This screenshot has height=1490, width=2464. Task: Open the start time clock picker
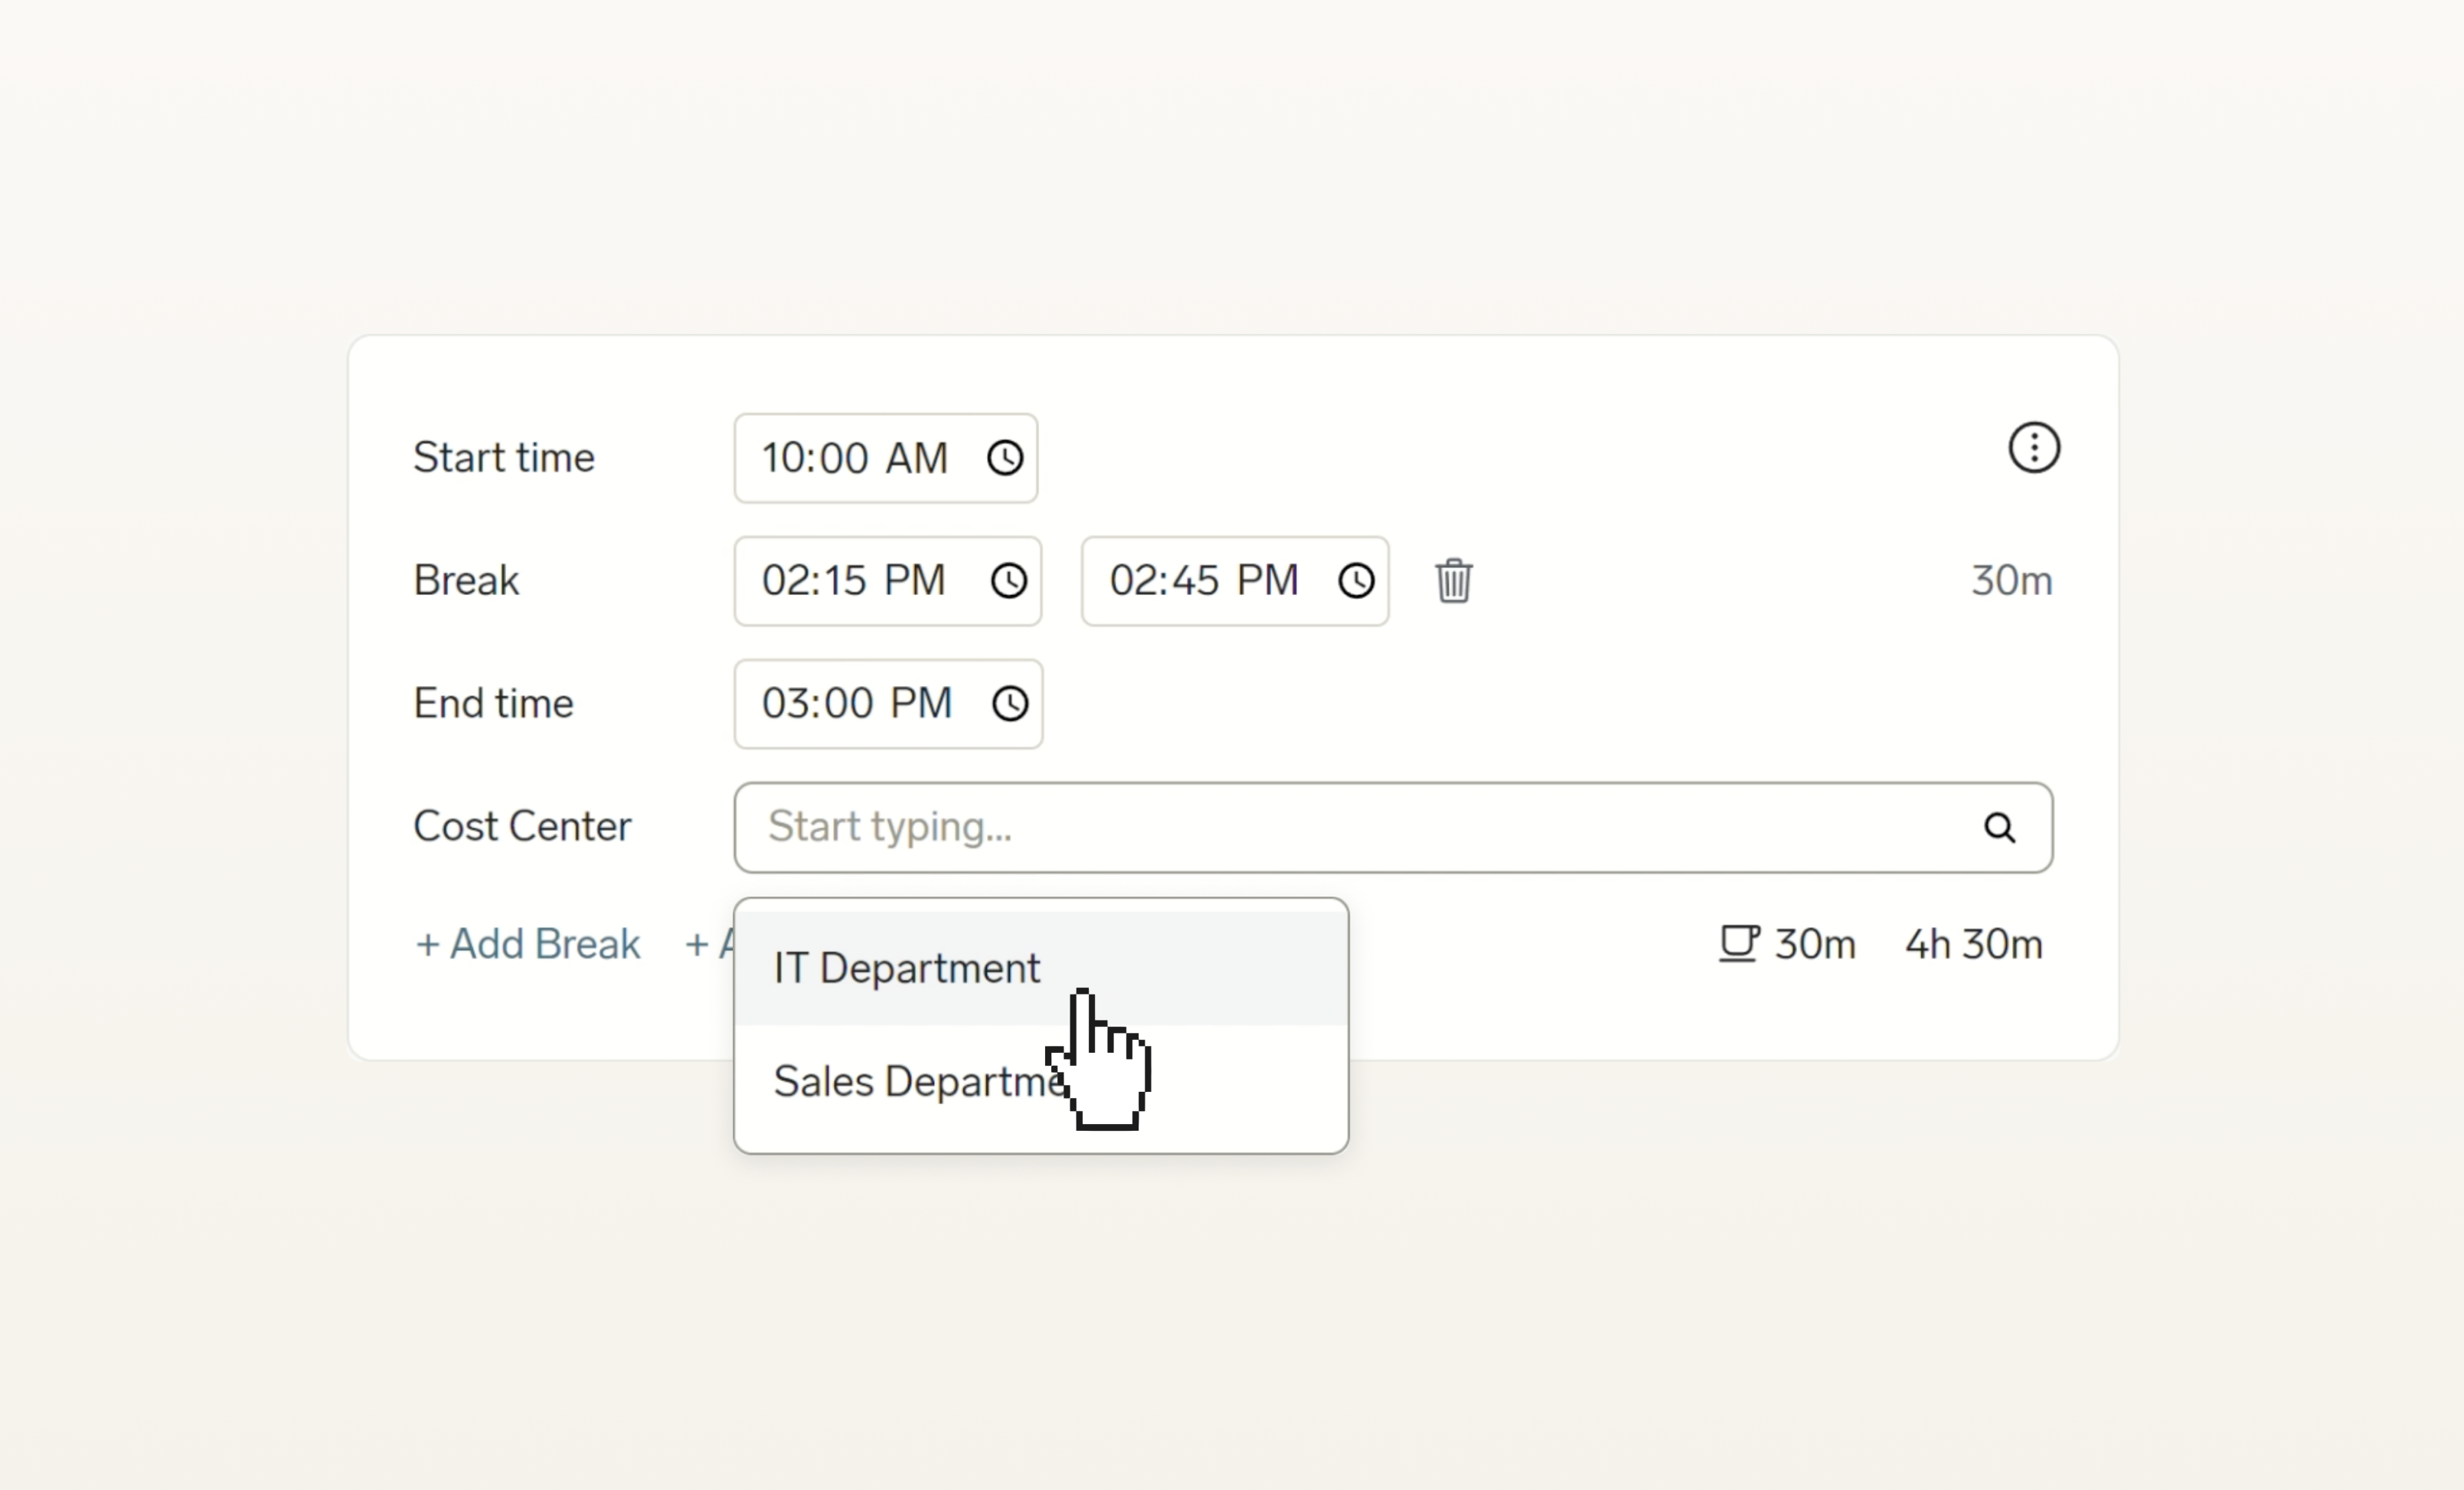pyautogui.click(x=1005, y=458)
